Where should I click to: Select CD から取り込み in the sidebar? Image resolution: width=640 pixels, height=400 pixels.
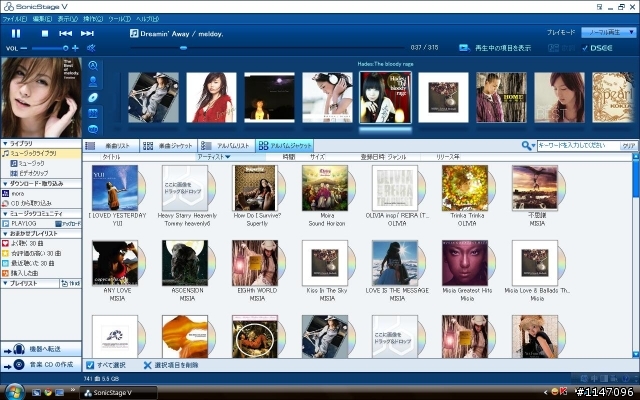point(27,203)
